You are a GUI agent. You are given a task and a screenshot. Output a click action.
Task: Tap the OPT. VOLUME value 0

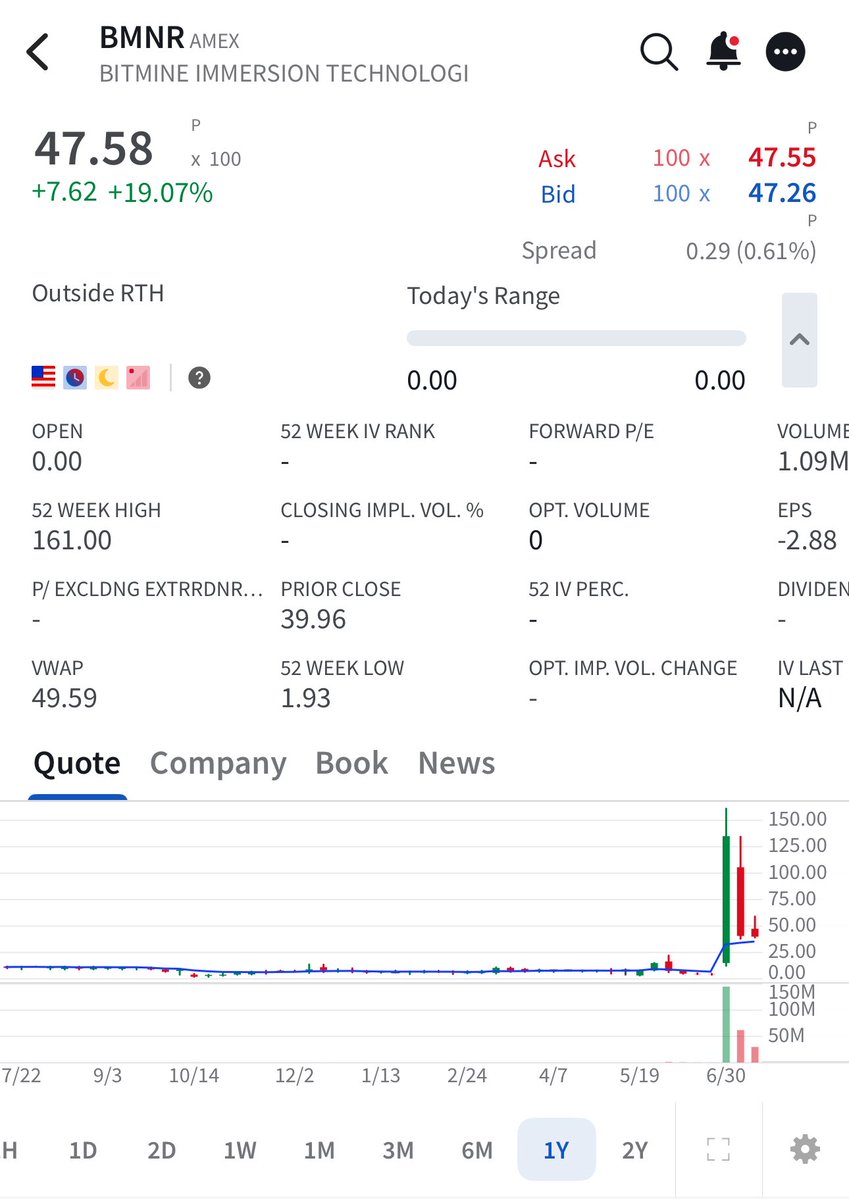pyautogui.click(x=536, y=541)
